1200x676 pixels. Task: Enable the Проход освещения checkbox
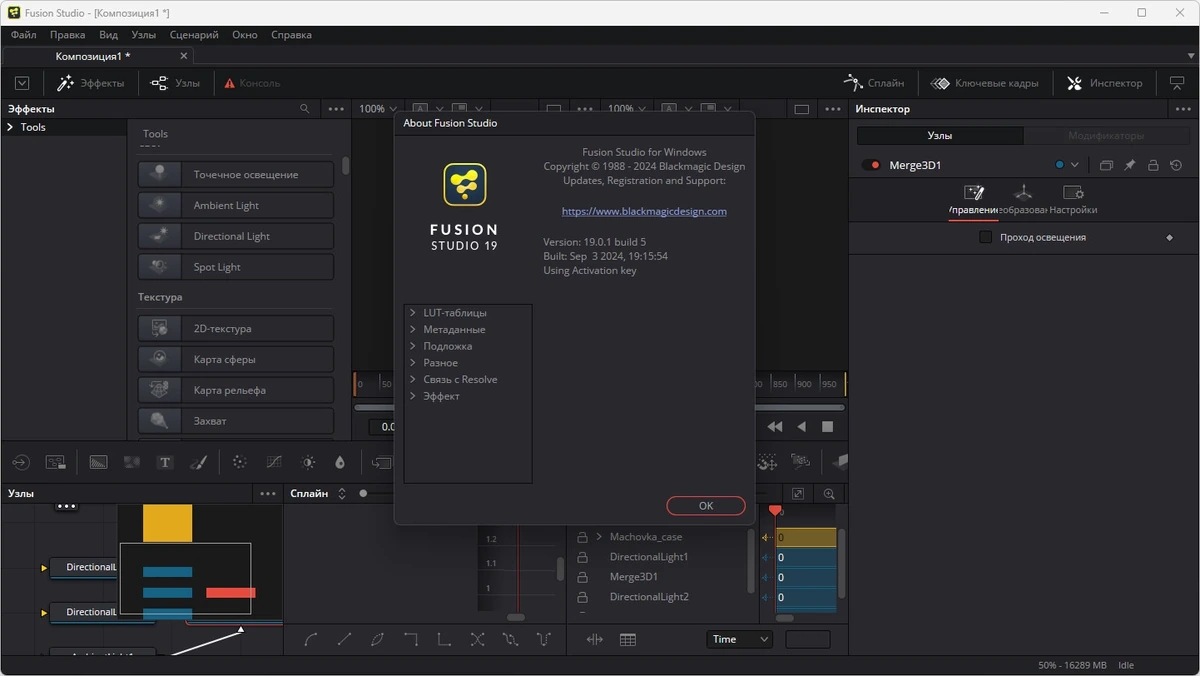pos(986,237)
